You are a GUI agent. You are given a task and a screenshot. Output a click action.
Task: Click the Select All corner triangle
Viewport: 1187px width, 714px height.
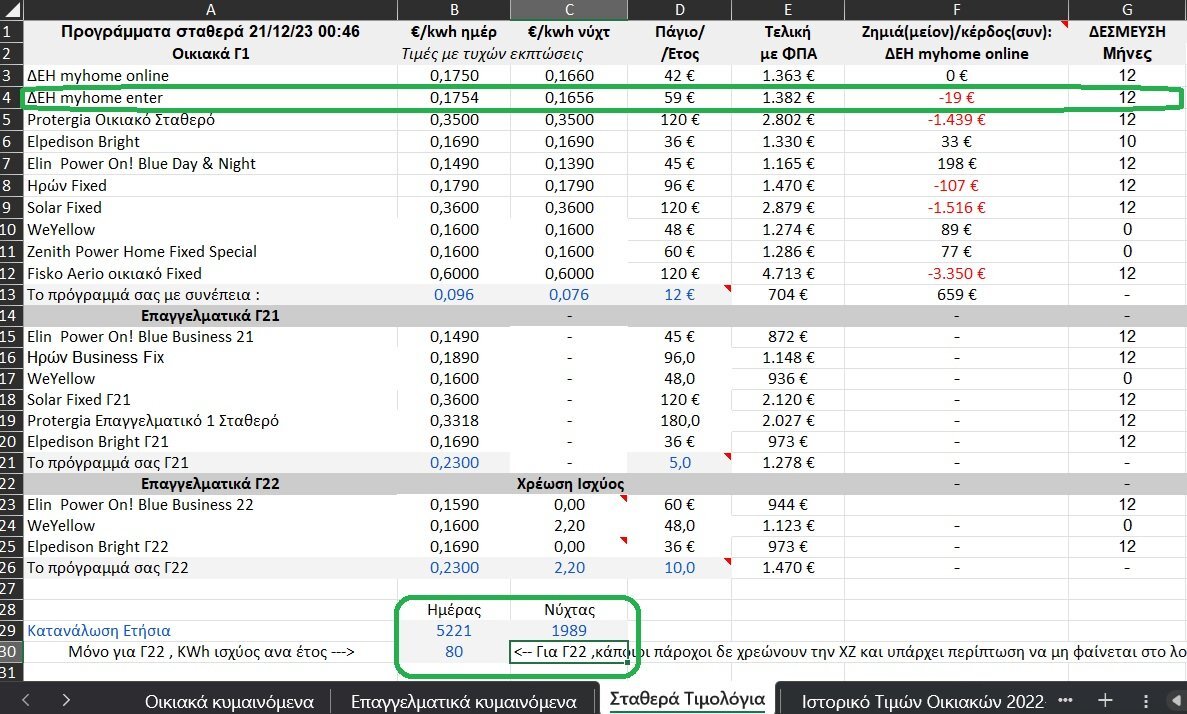12,10
